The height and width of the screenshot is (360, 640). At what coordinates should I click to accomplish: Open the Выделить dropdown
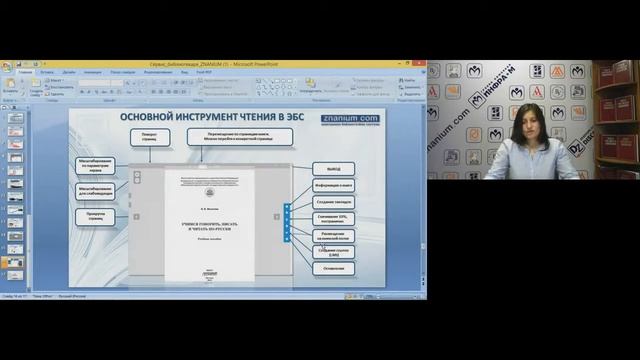pyautogui.click(x=410, y=94)
